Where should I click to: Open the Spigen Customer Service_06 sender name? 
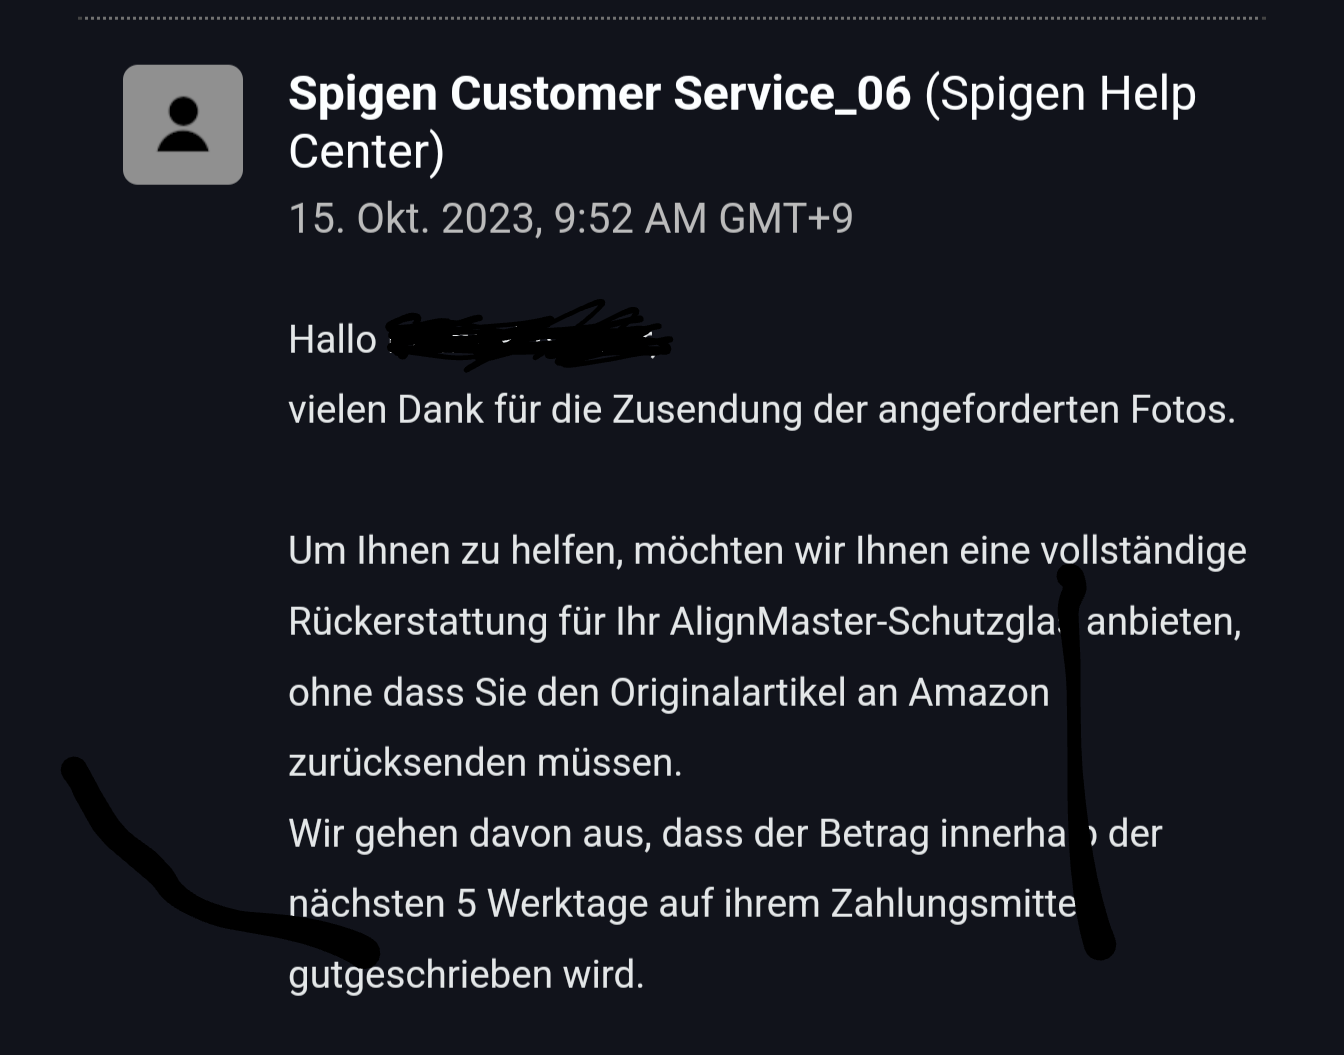coord(599,94)
